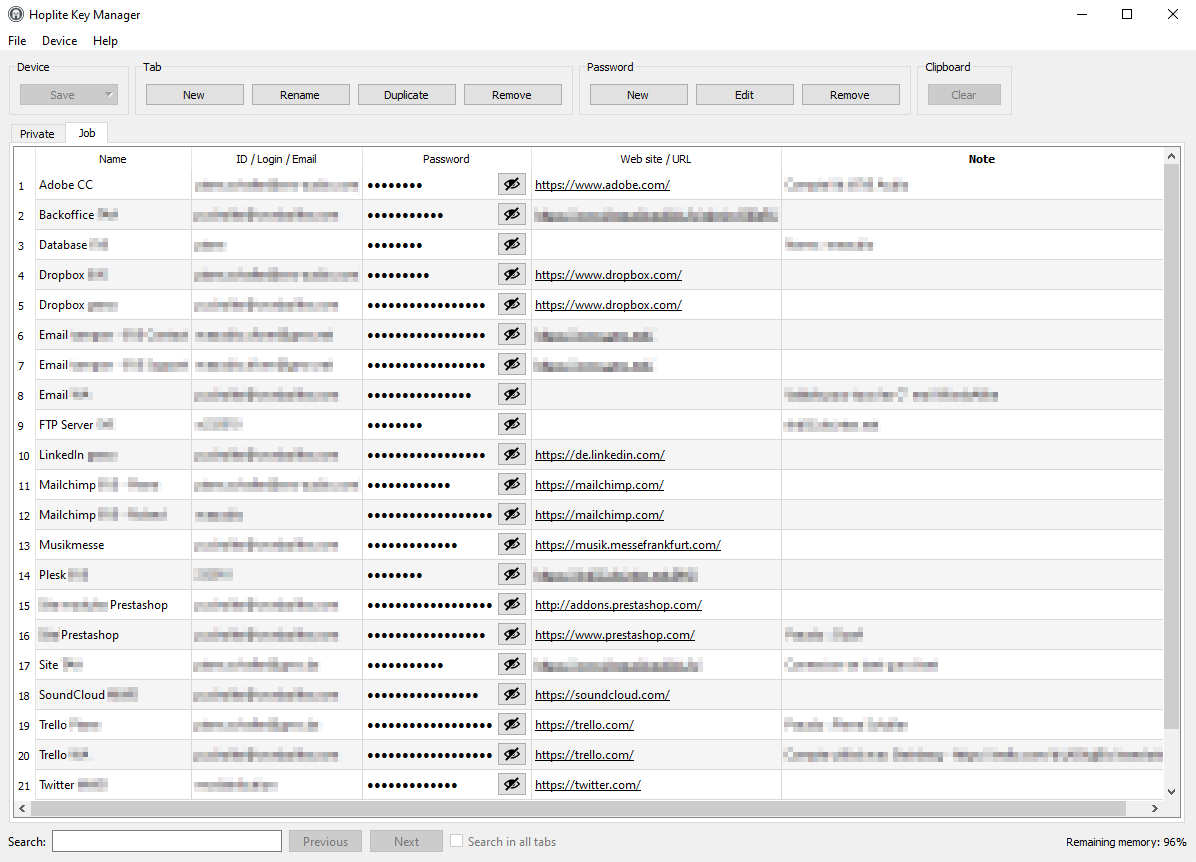Click the Note column header

pos(981,159)
